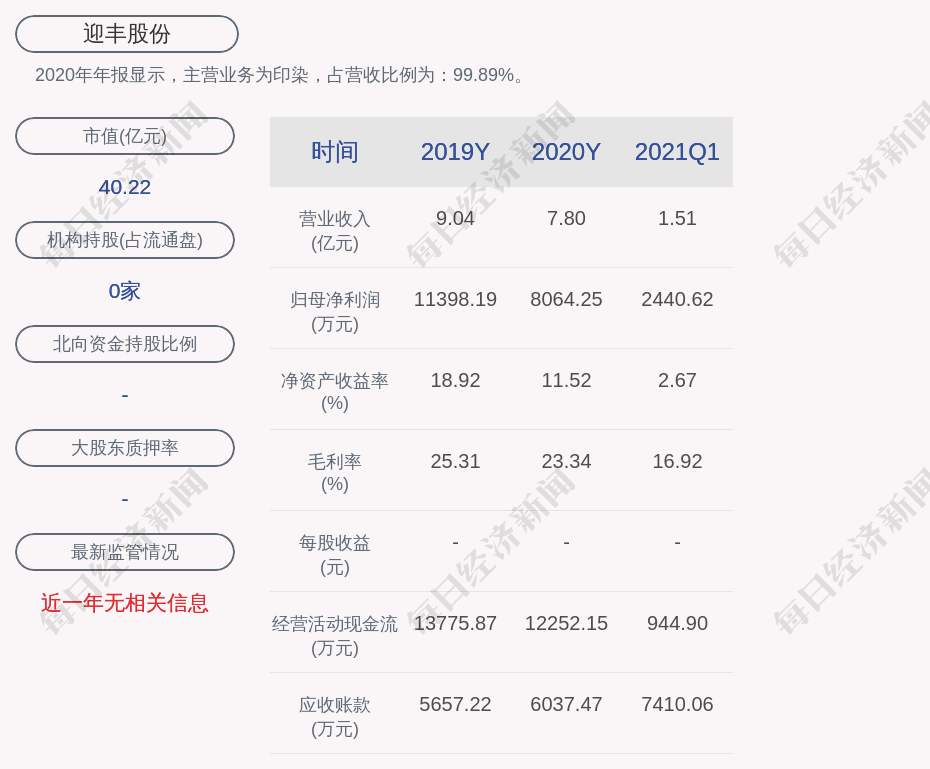
Task: Click the 大股东质押率 label pill
Action: pyautogui.click(x=125, y=448)
